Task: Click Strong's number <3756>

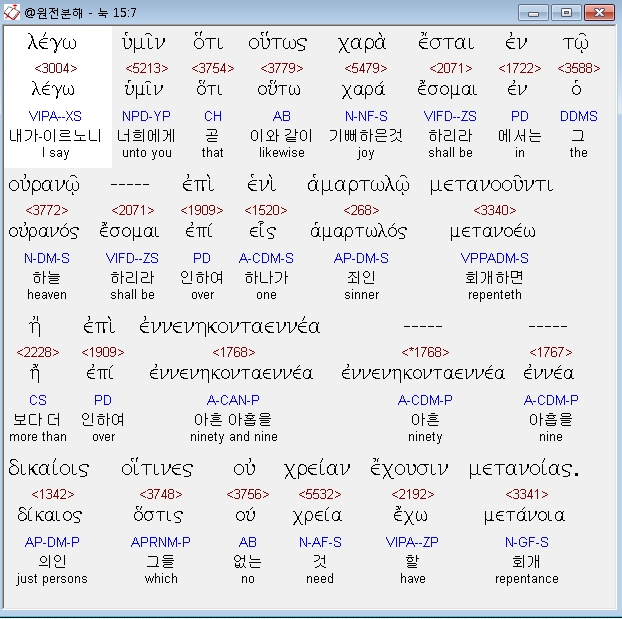Action: 248,494
